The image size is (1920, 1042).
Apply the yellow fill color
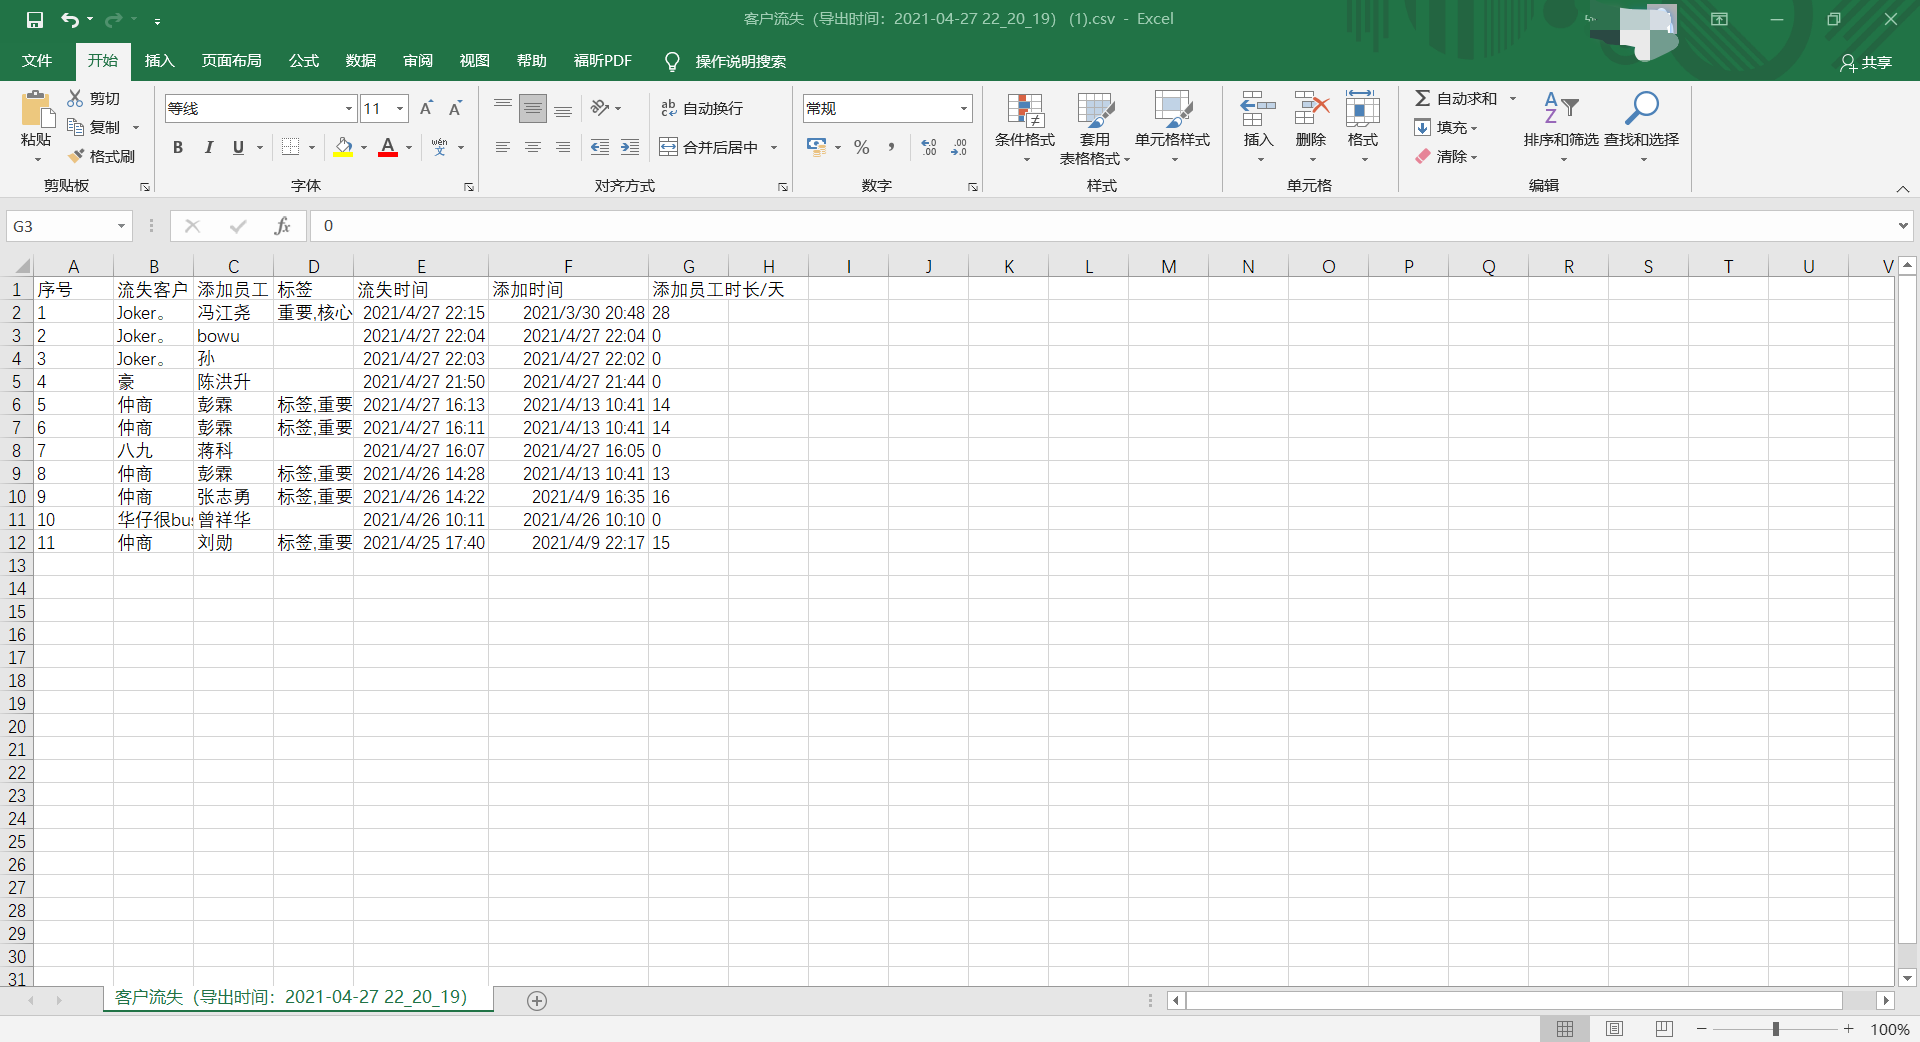(344, 147)
